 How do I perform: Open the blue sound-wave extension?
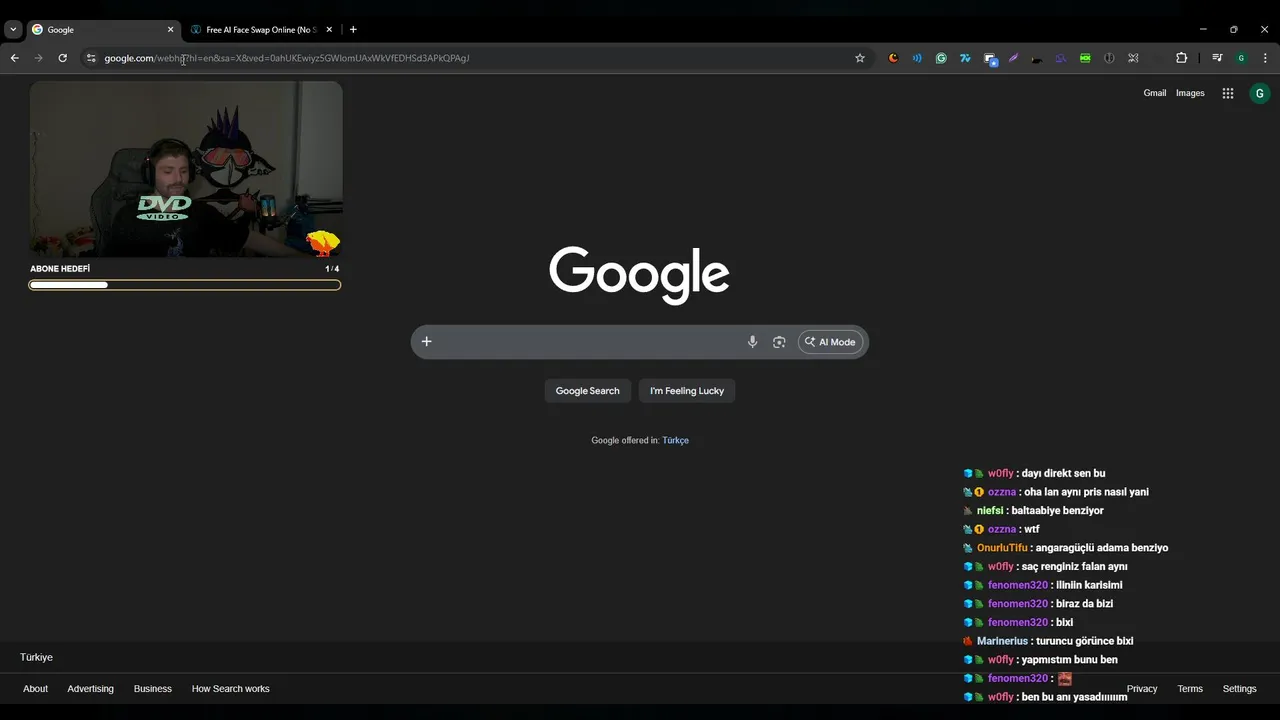917,58
